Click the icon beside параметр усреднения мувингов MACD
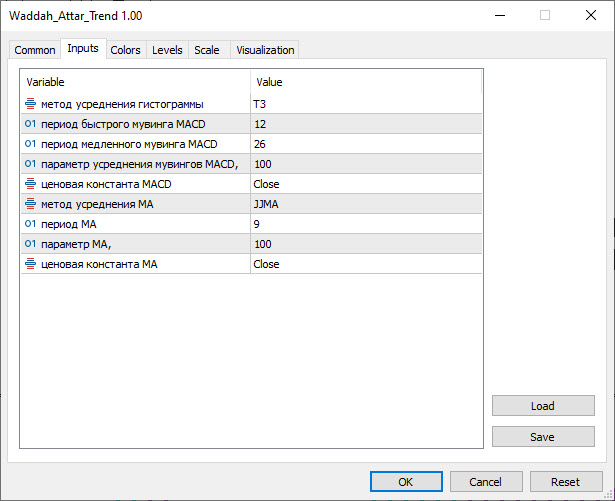This screenshot has height=501, width=615. [x=30, y=164]
